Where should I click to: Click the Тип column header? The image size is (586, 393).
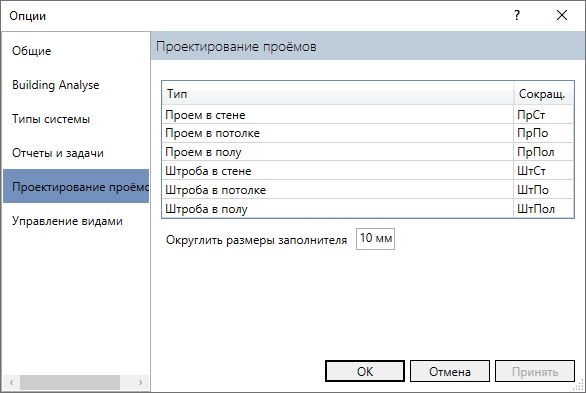pos(338,94)
